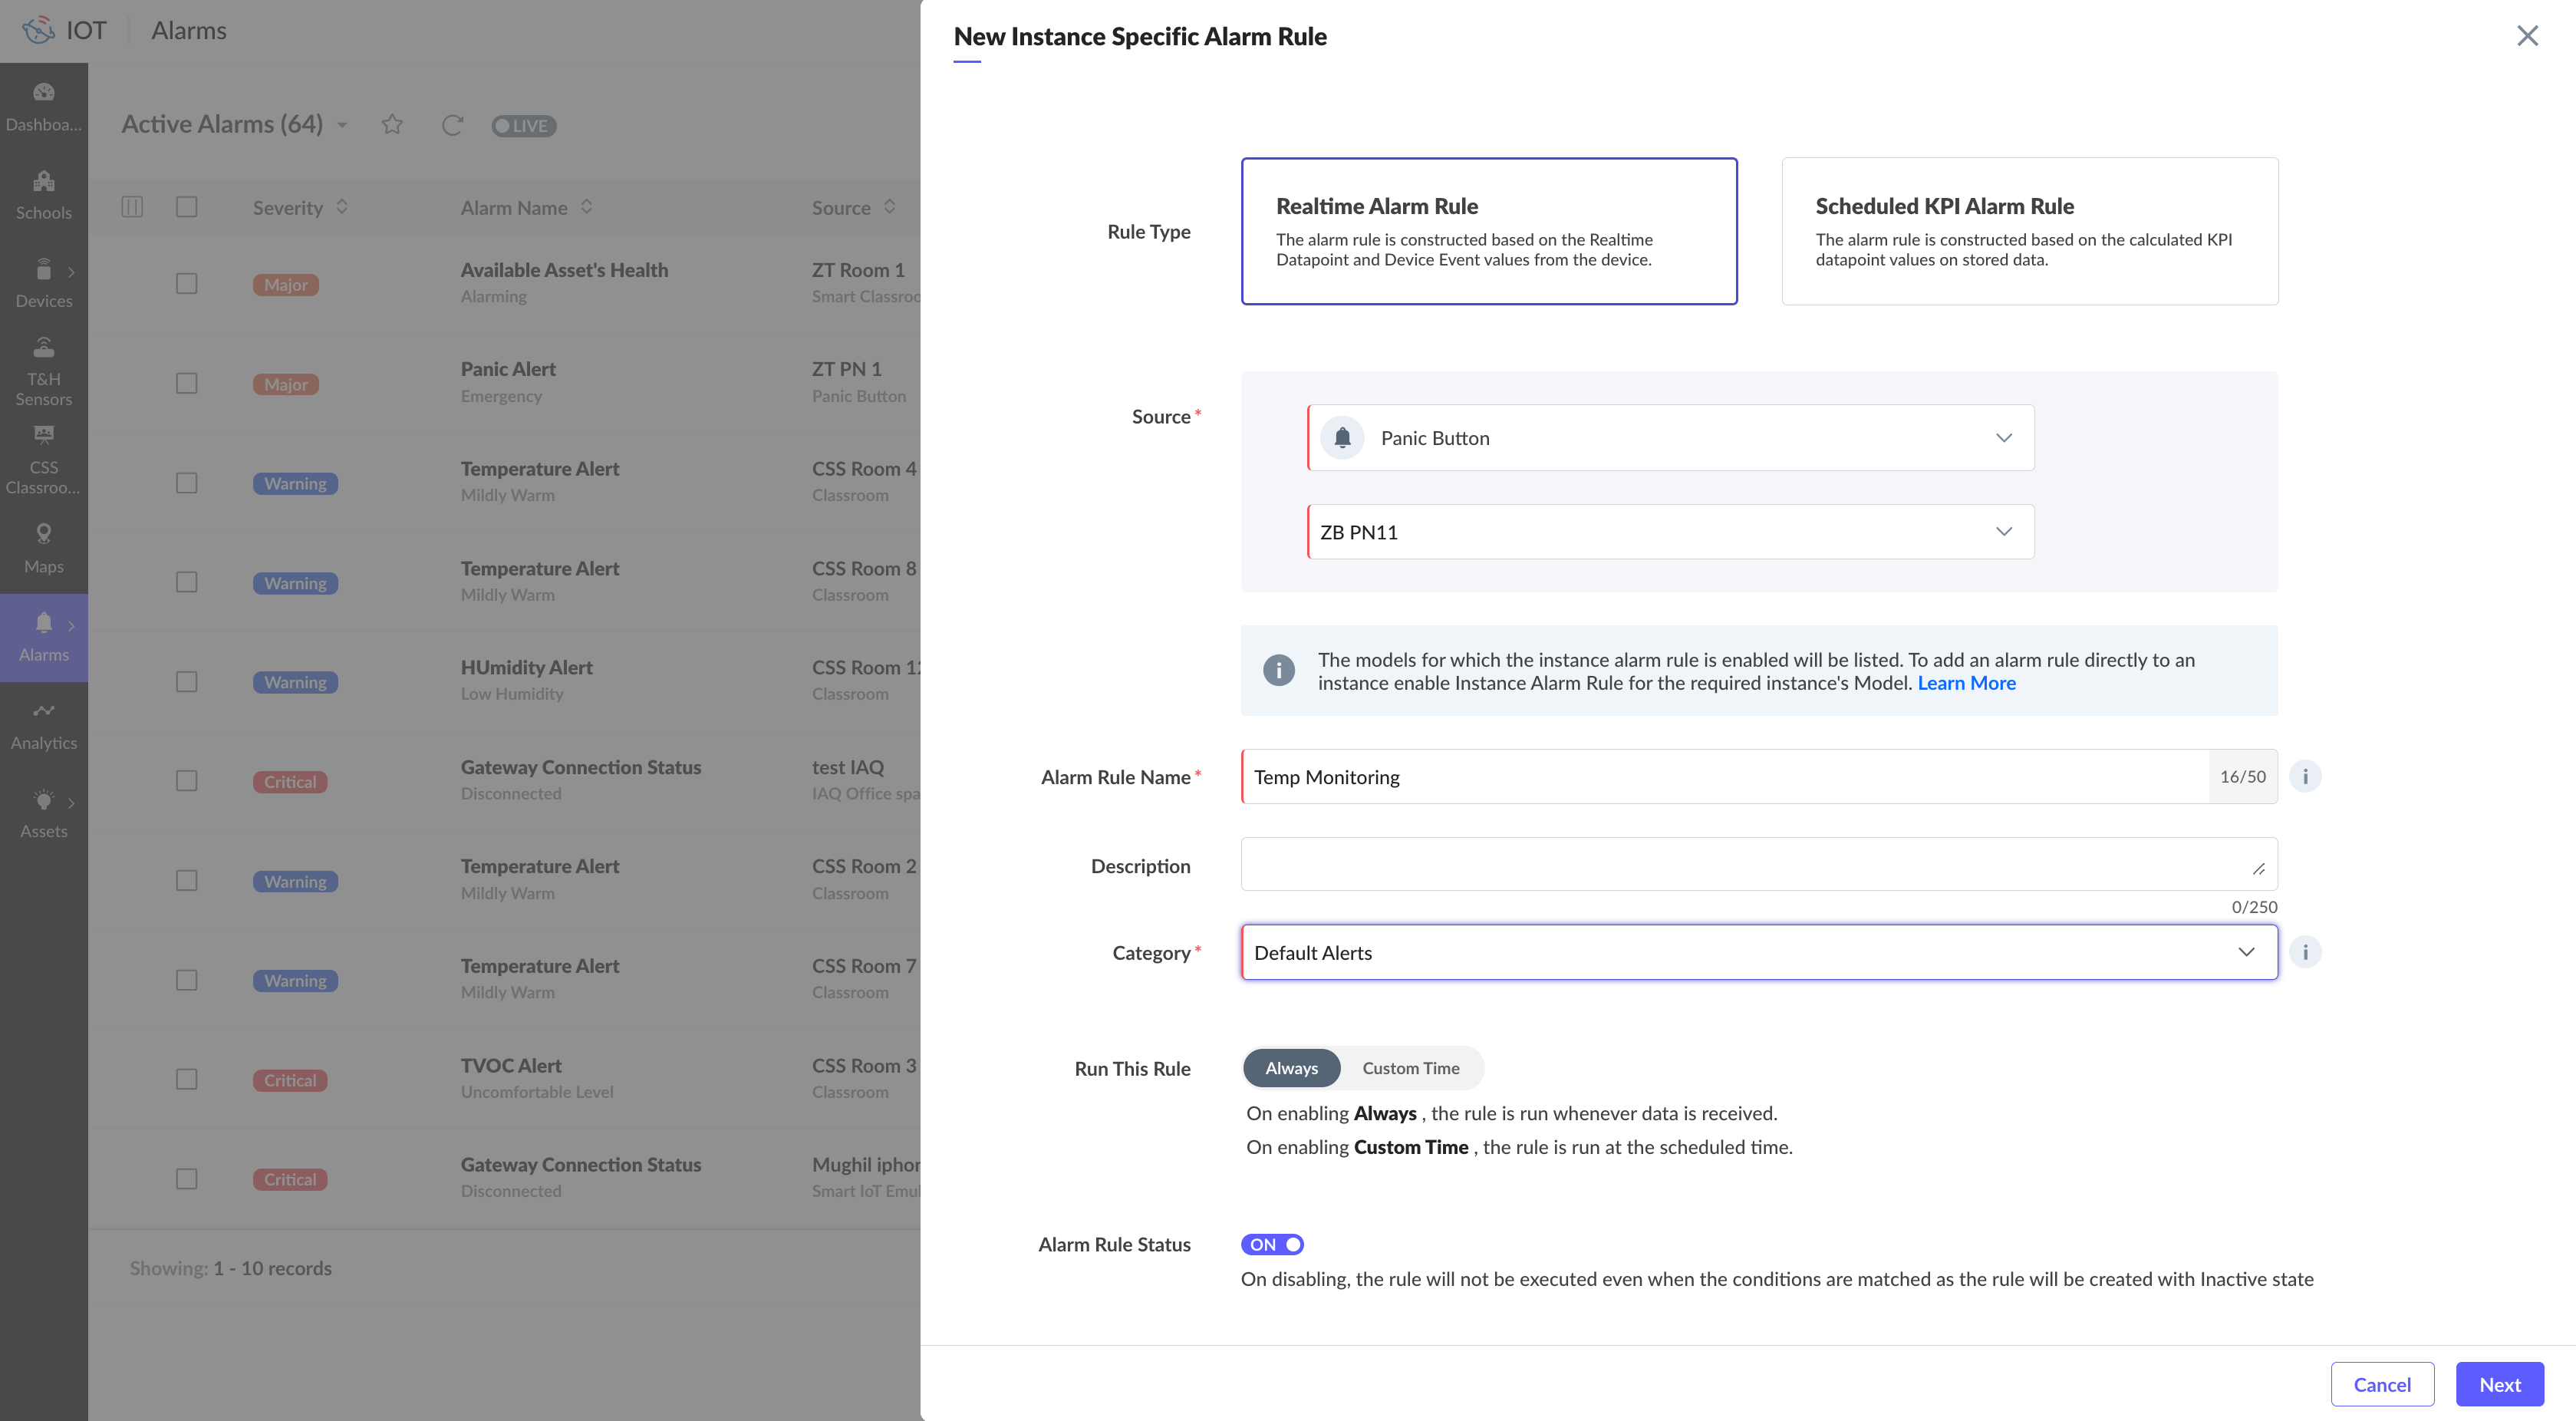Tick the select-all checkbox in table header
The width and height of the screenshot is (2576, 1421).
186,207
